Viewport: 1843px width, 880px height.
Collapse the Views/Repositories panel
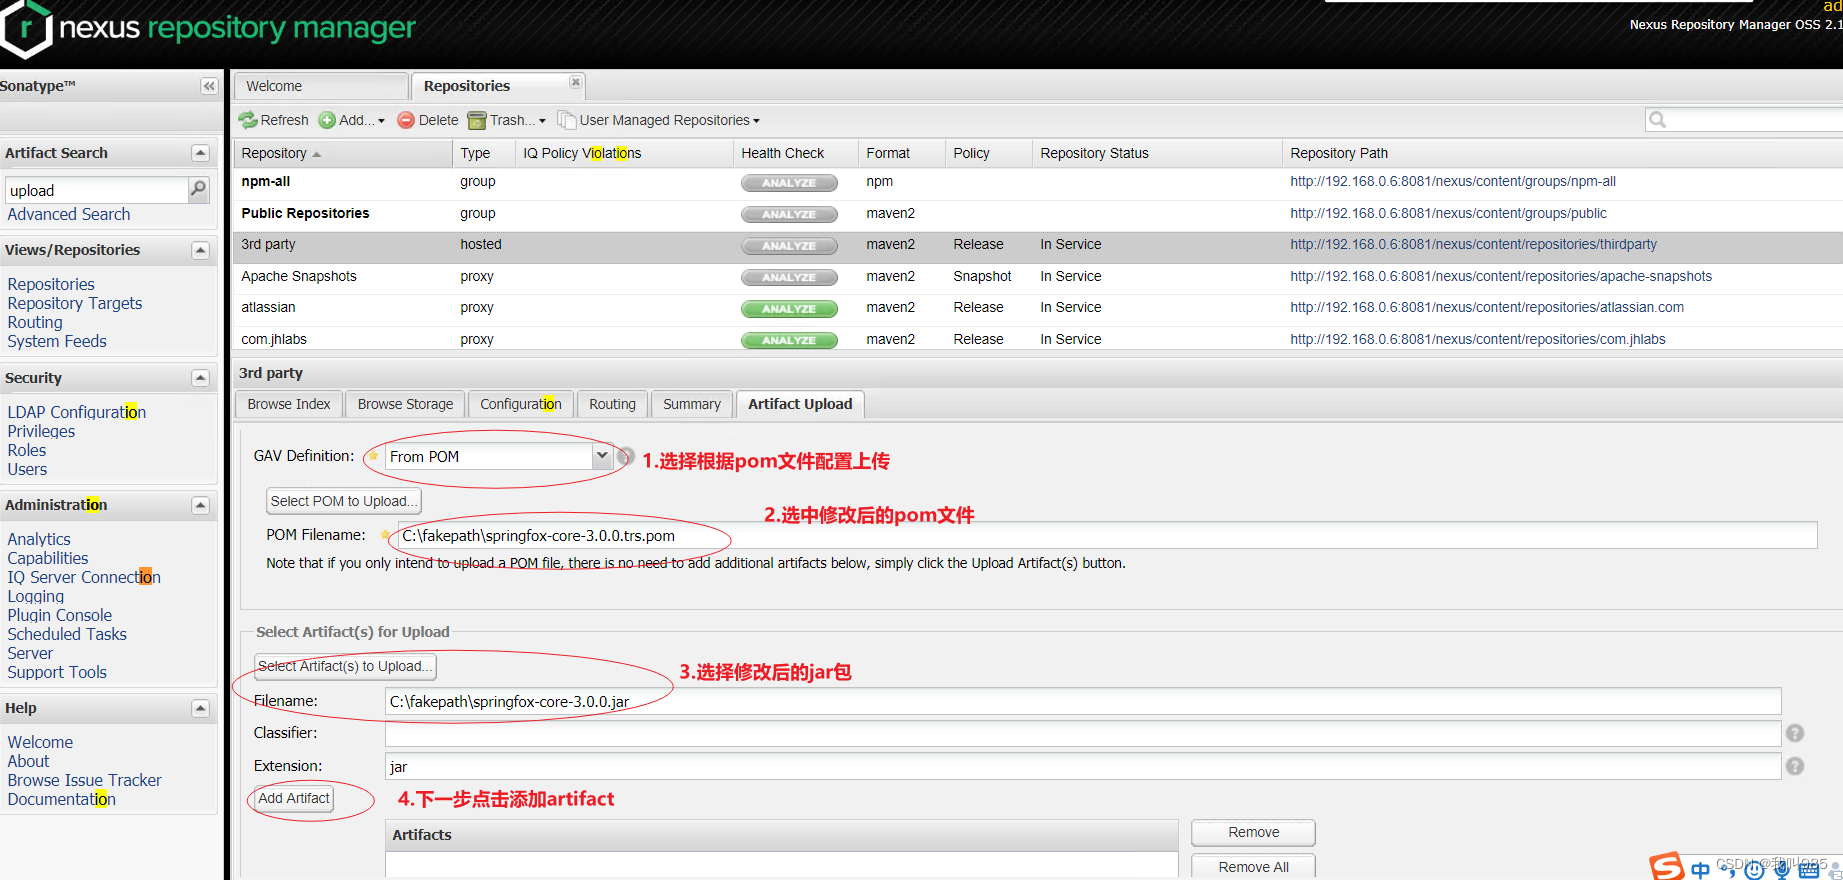click(200, 250)
